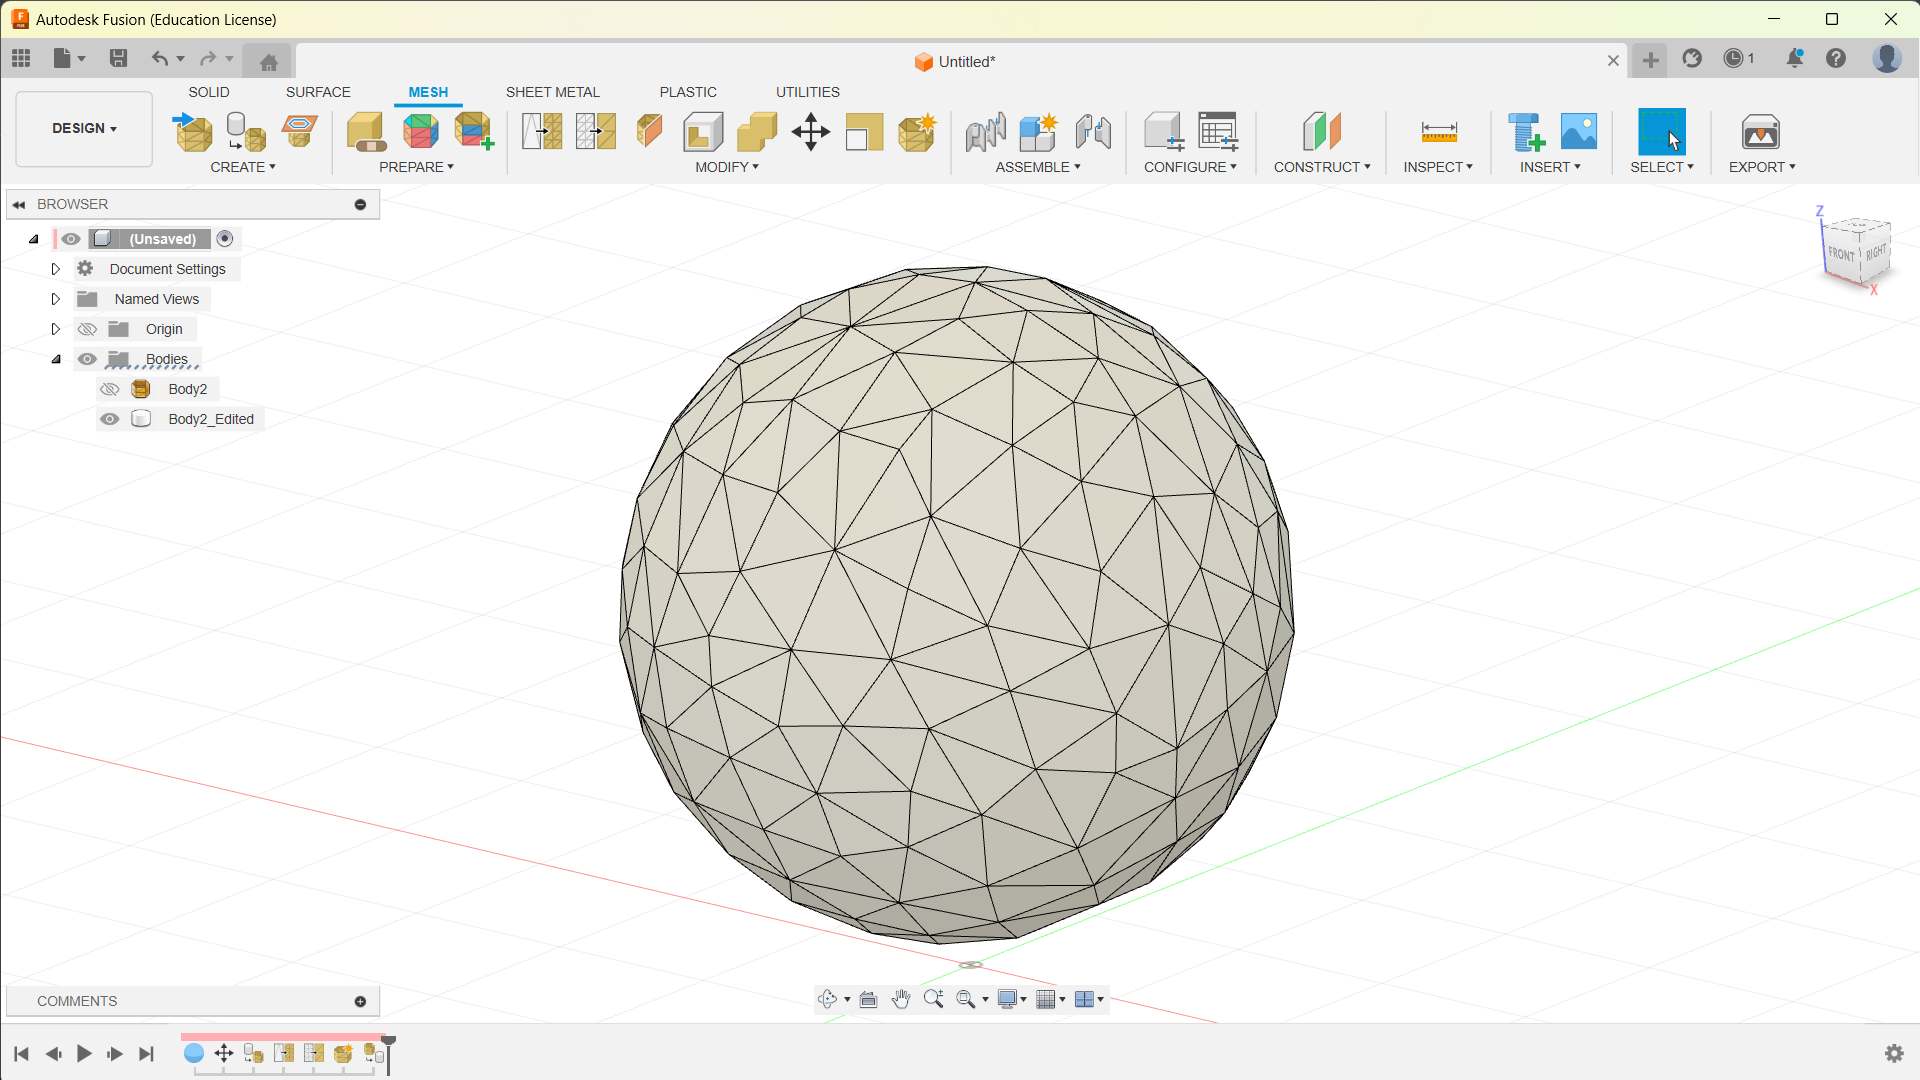
Task: Open the DESIGN workspace dropdown
Action: (x=84, y=128)
